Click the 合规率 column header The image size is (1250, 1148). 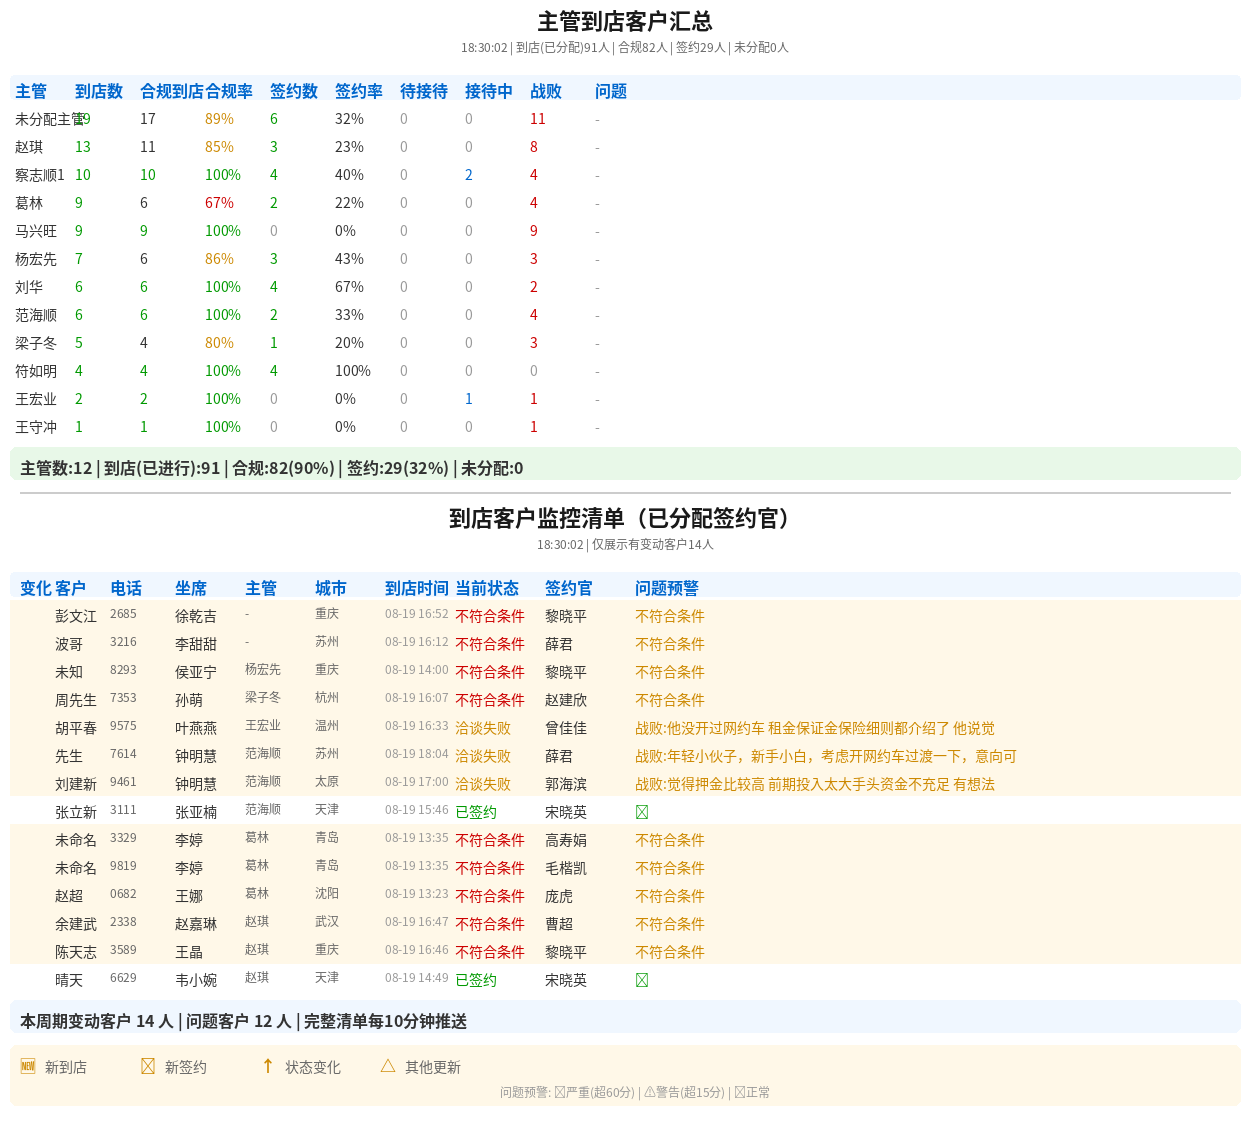pos(229,91)
